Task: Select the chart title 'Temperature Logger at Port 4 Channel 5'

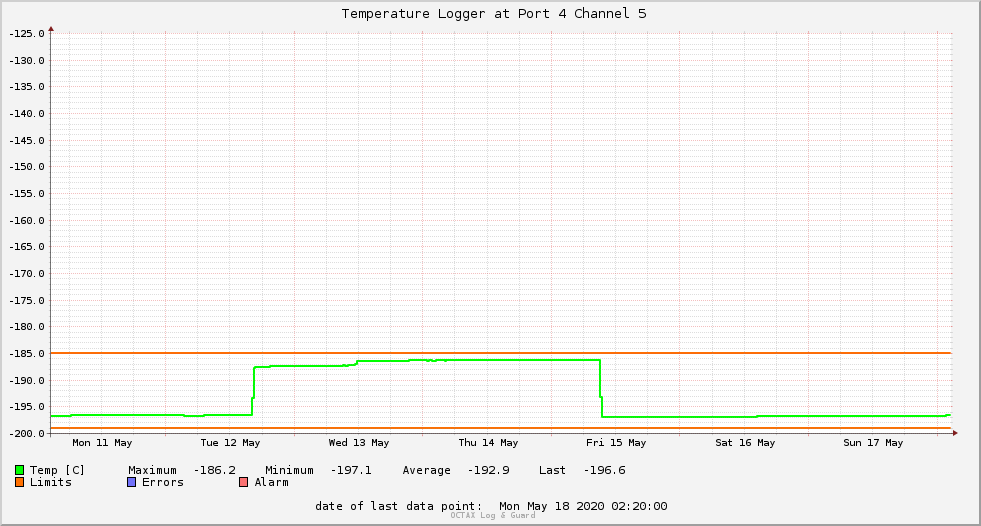Action: pos(494,14)
